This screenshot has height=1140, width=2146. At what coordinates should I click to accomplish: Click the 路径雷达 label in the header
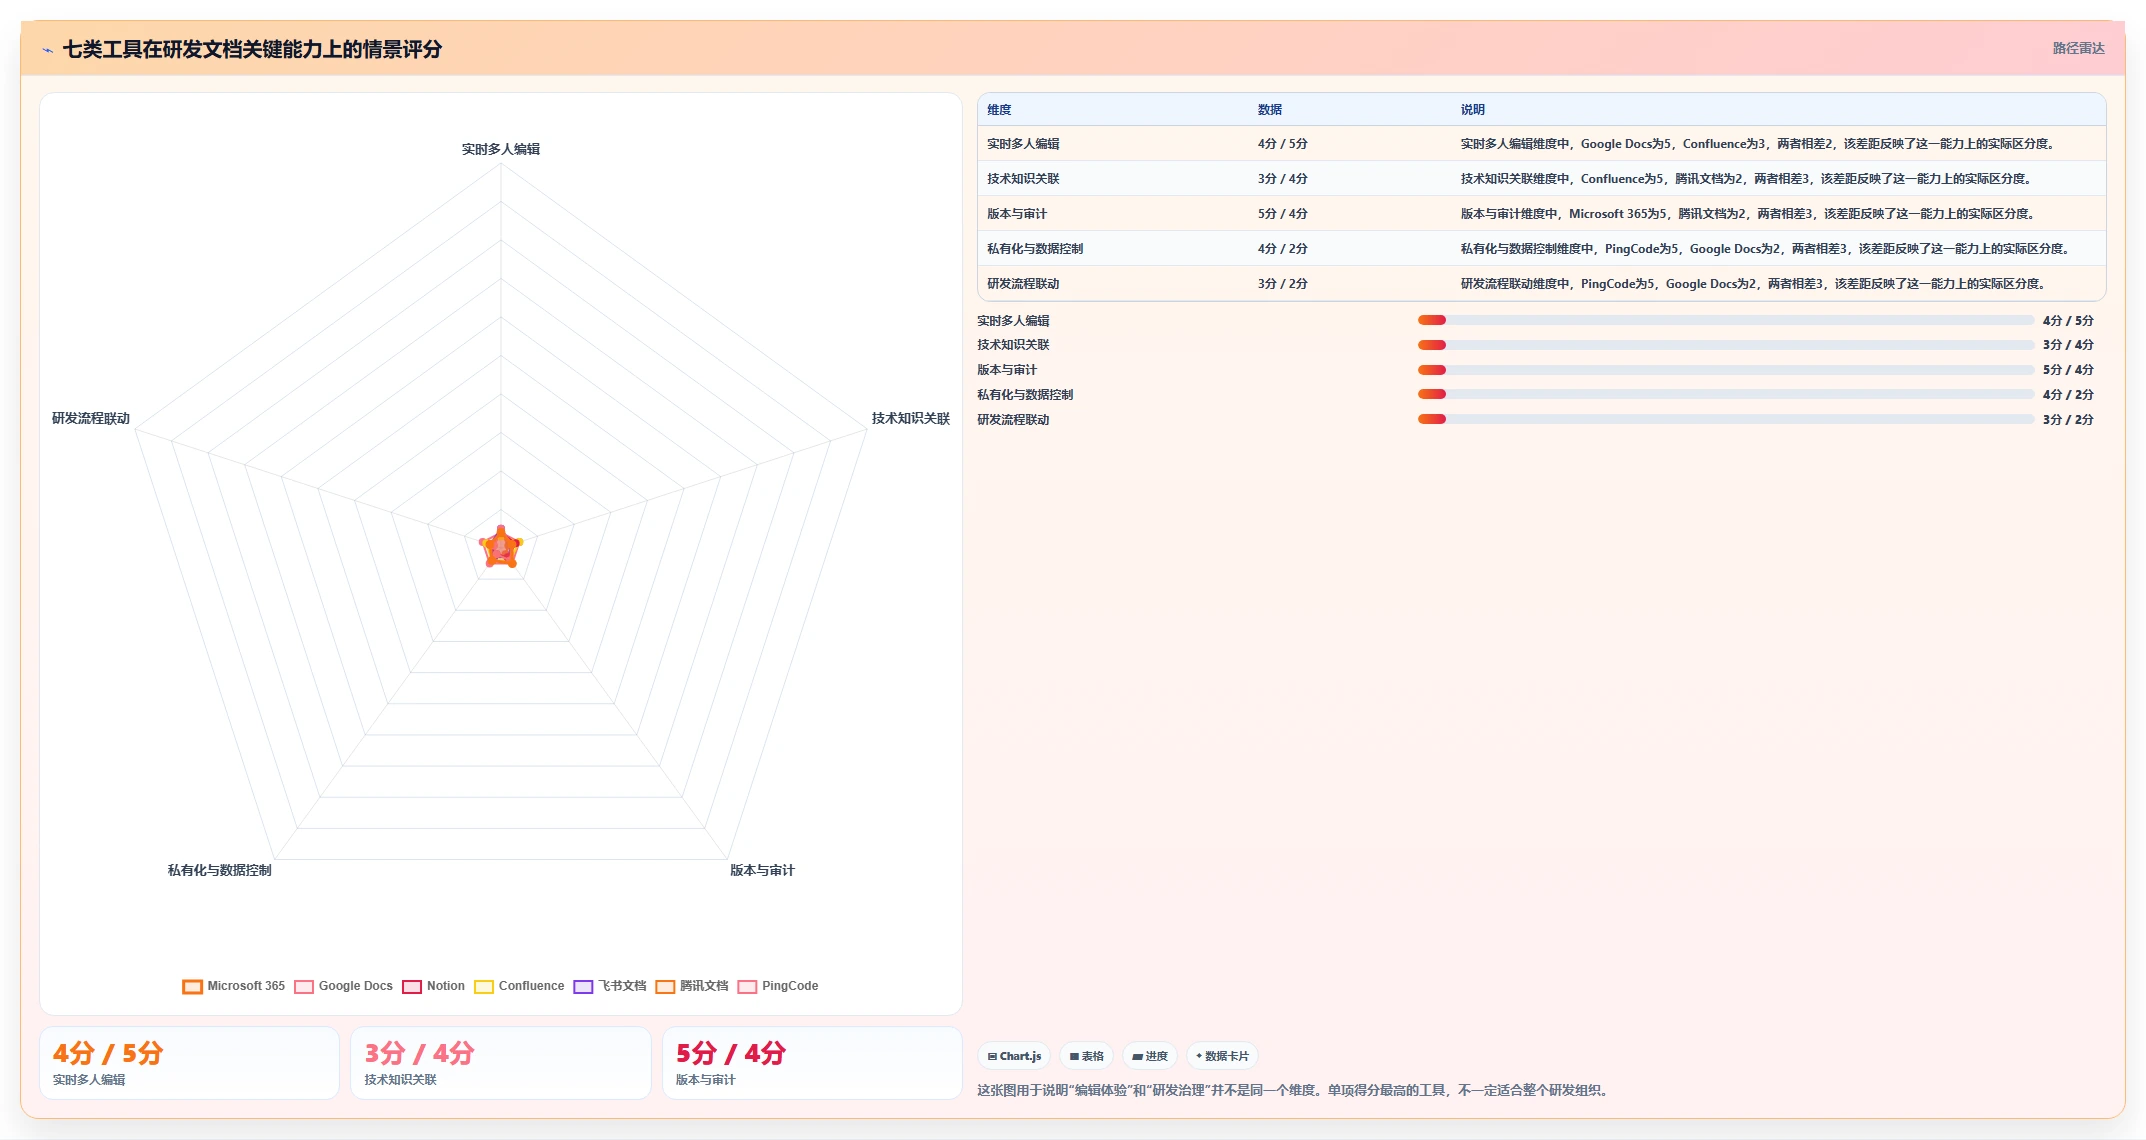click(x=2078, y=48)
